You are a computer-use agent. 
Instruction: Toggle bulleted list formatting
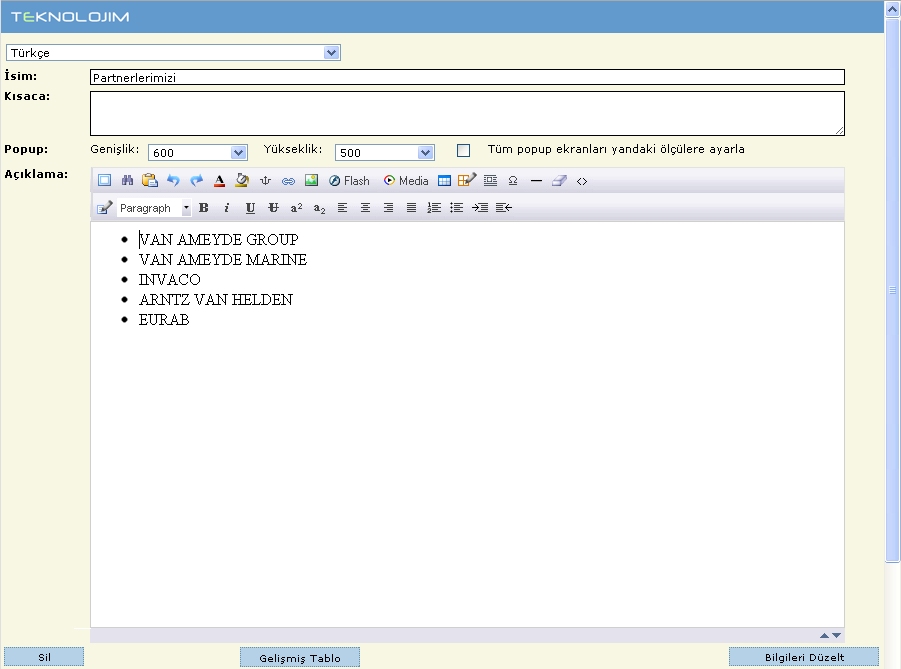(457, 207)
